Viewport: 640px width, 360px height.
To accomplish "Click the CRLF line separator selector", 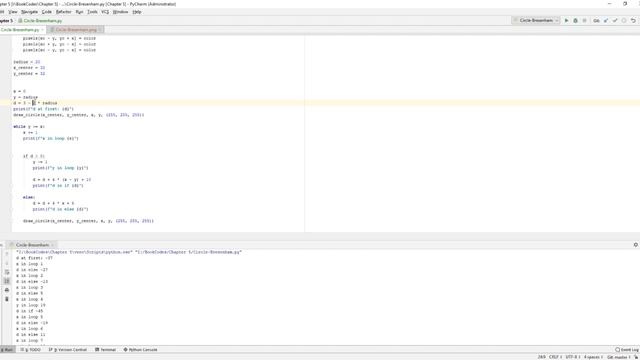I will coord(555,357).
